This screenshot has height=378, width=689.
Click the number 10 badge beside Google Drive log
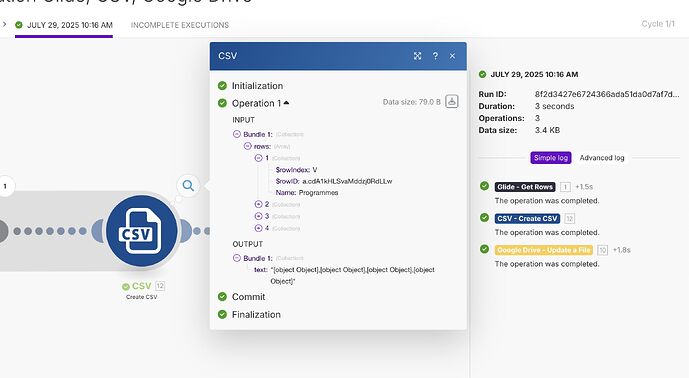[x=602, y=250]
